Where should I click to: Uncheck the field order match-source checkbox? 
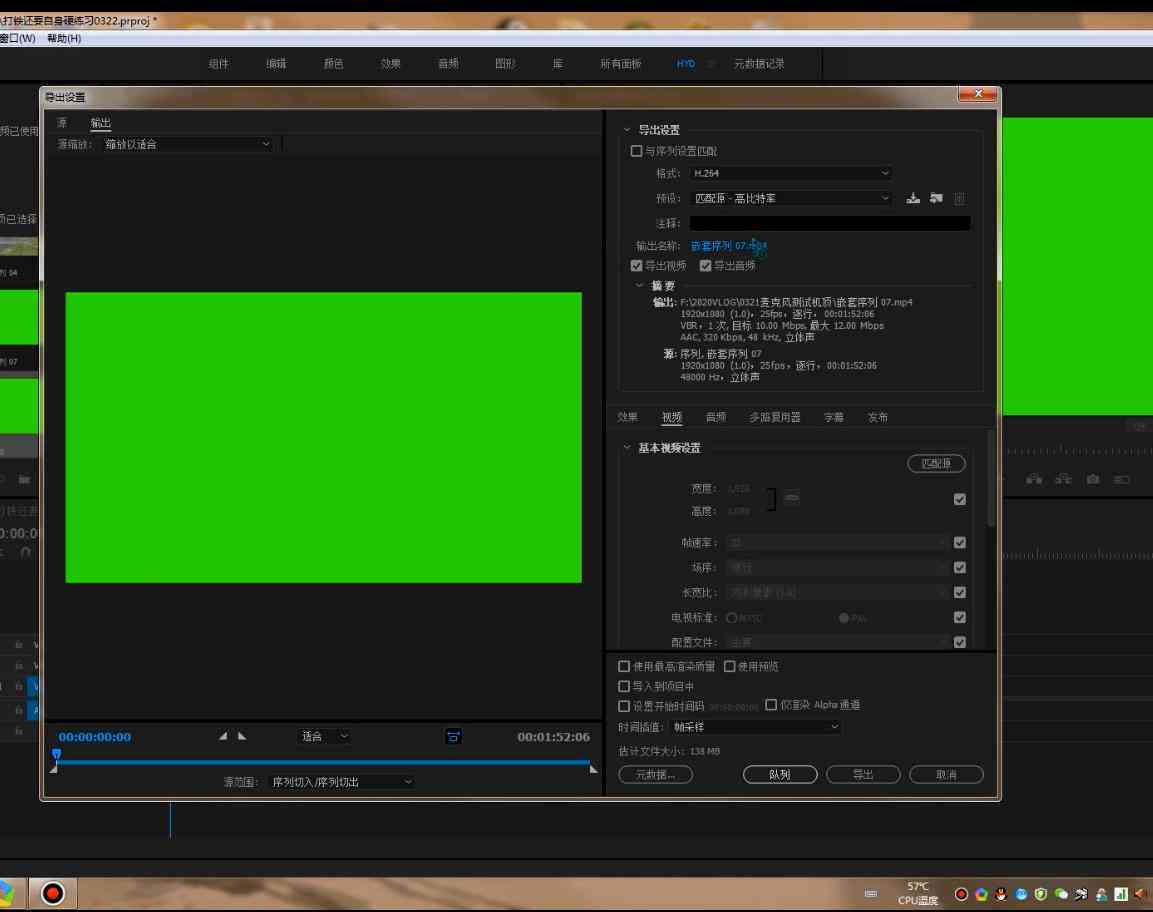[960, 568]
